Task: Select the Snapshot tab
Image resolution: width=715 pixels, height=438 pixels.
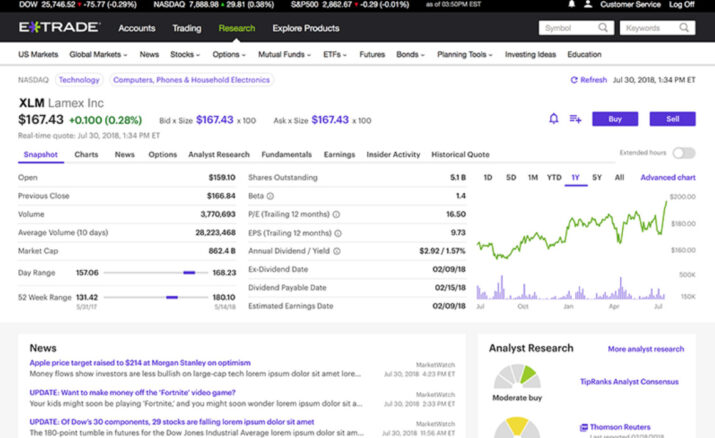Action: point(41,155)
